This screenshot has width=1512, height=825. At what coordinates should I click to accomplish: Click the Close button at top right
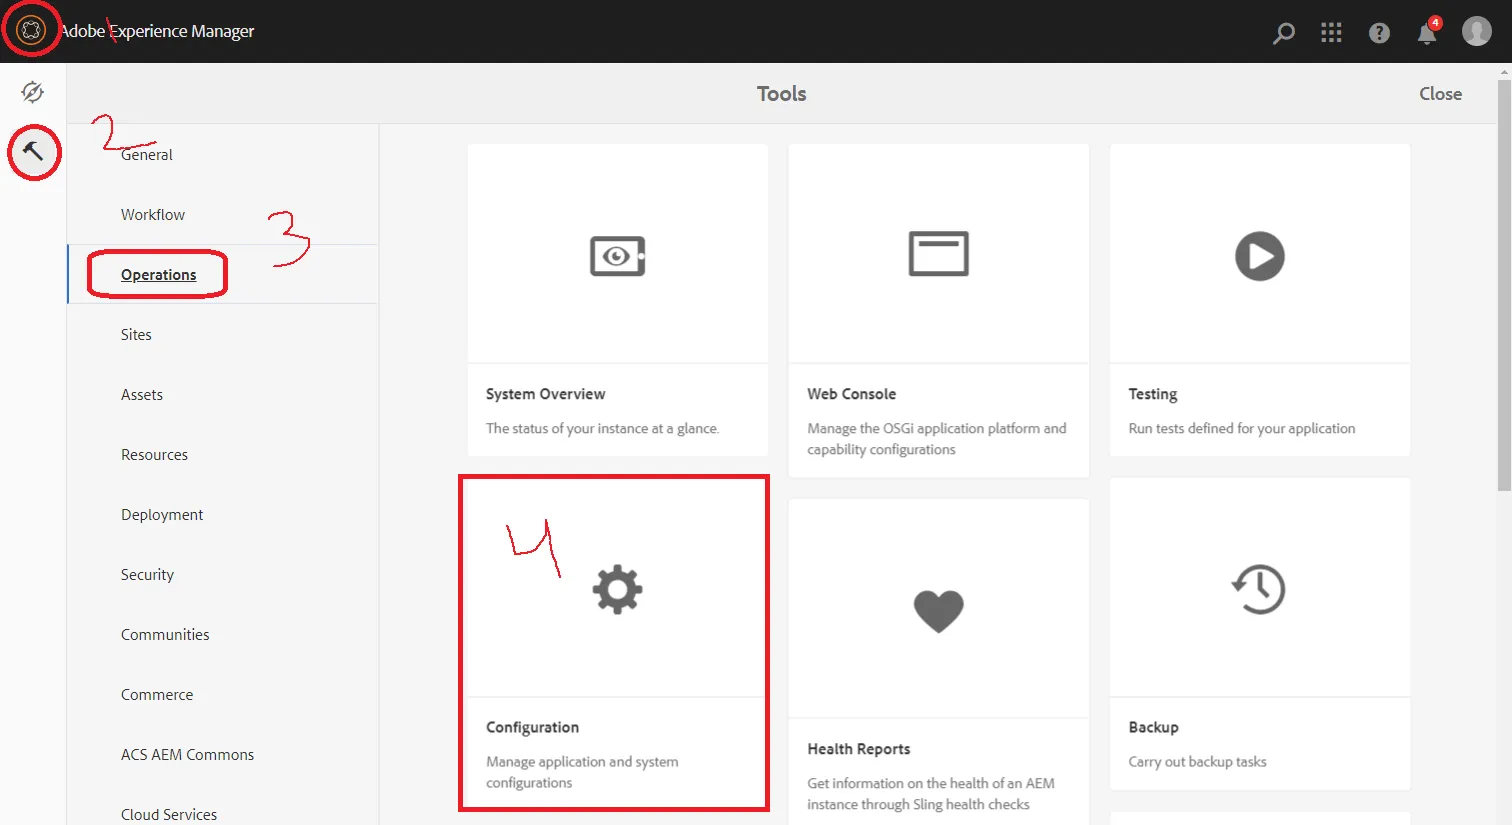pyautogui.click(x=1440, y=94)
